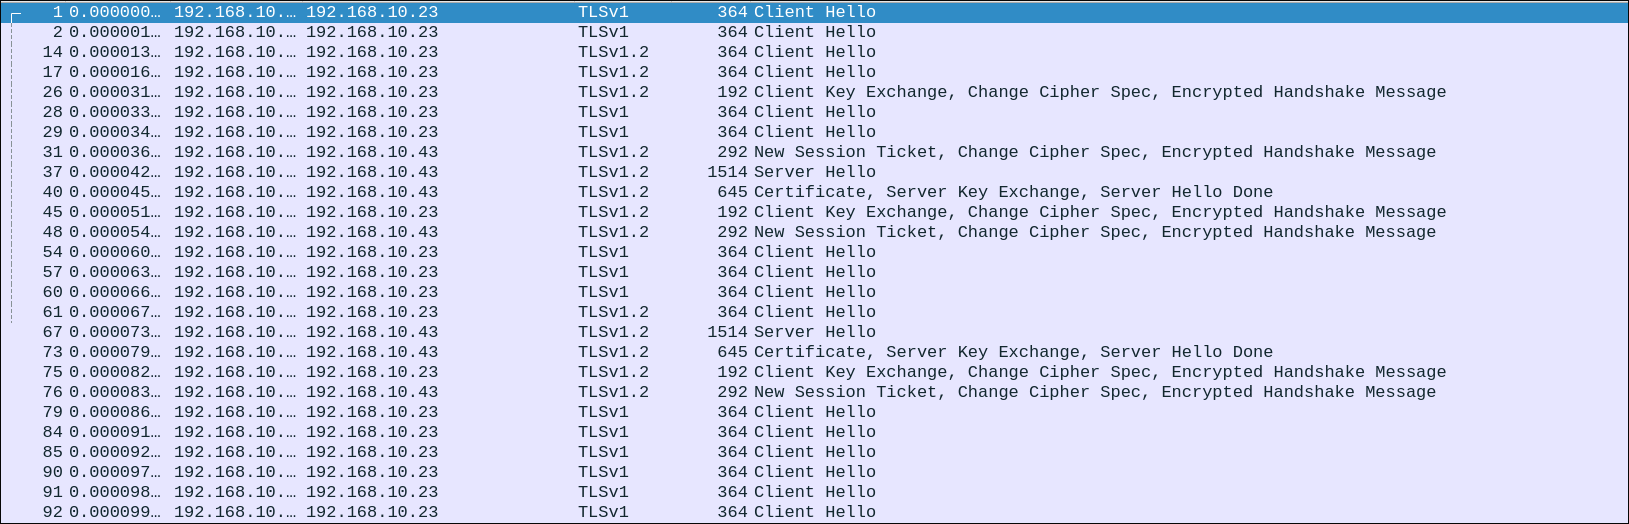Select packet 73 Server Hello Done row
Image resolution: width=1629 pixels, height=524 pixels.
(814, 352)
